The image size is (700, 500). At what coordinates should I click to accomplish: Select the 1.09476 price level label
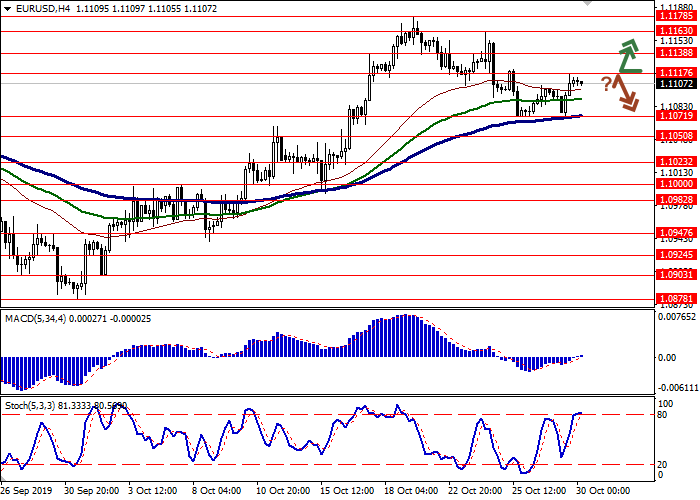point(676,232)
